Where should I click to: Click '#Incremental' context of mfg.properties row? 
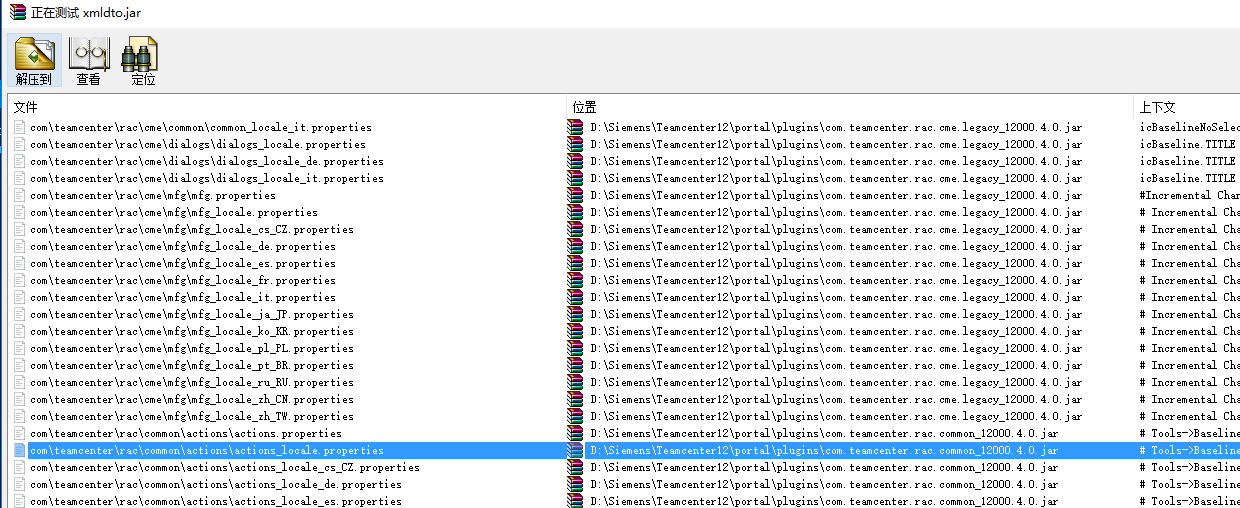pos(1189,195)
